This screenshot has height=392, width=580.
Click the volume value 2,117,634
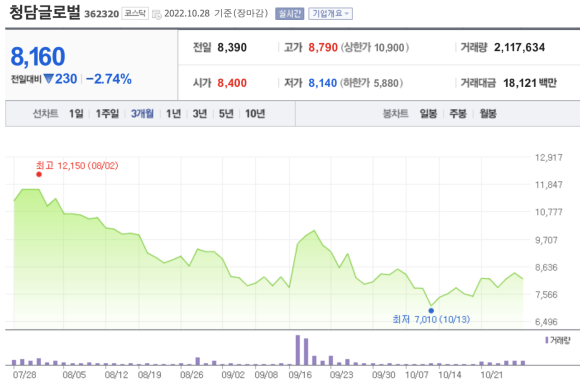[x=519, y=48]
